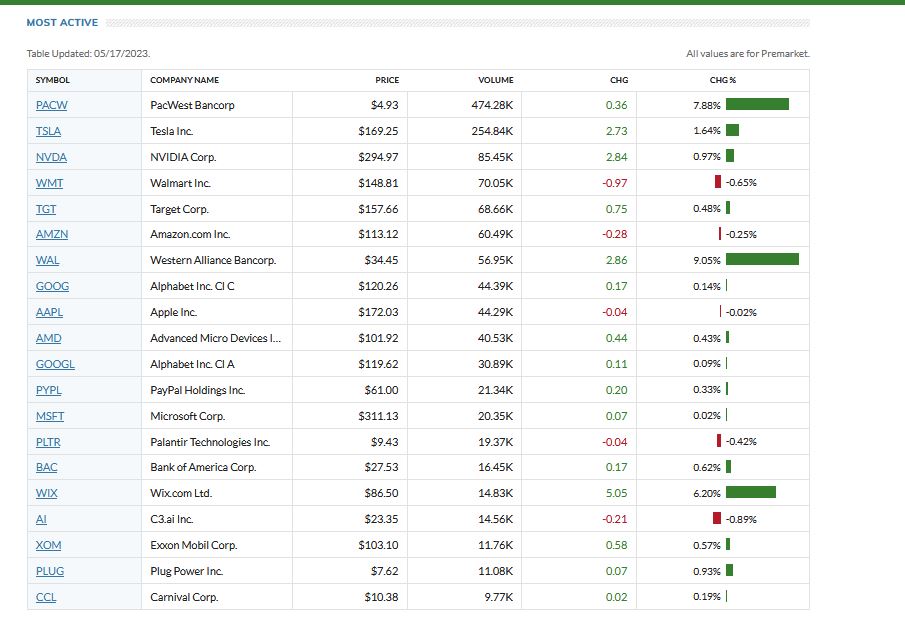Click the COMPANY NAME column header
Viewport: 905px width, 624px height.
tap(184, 80)
